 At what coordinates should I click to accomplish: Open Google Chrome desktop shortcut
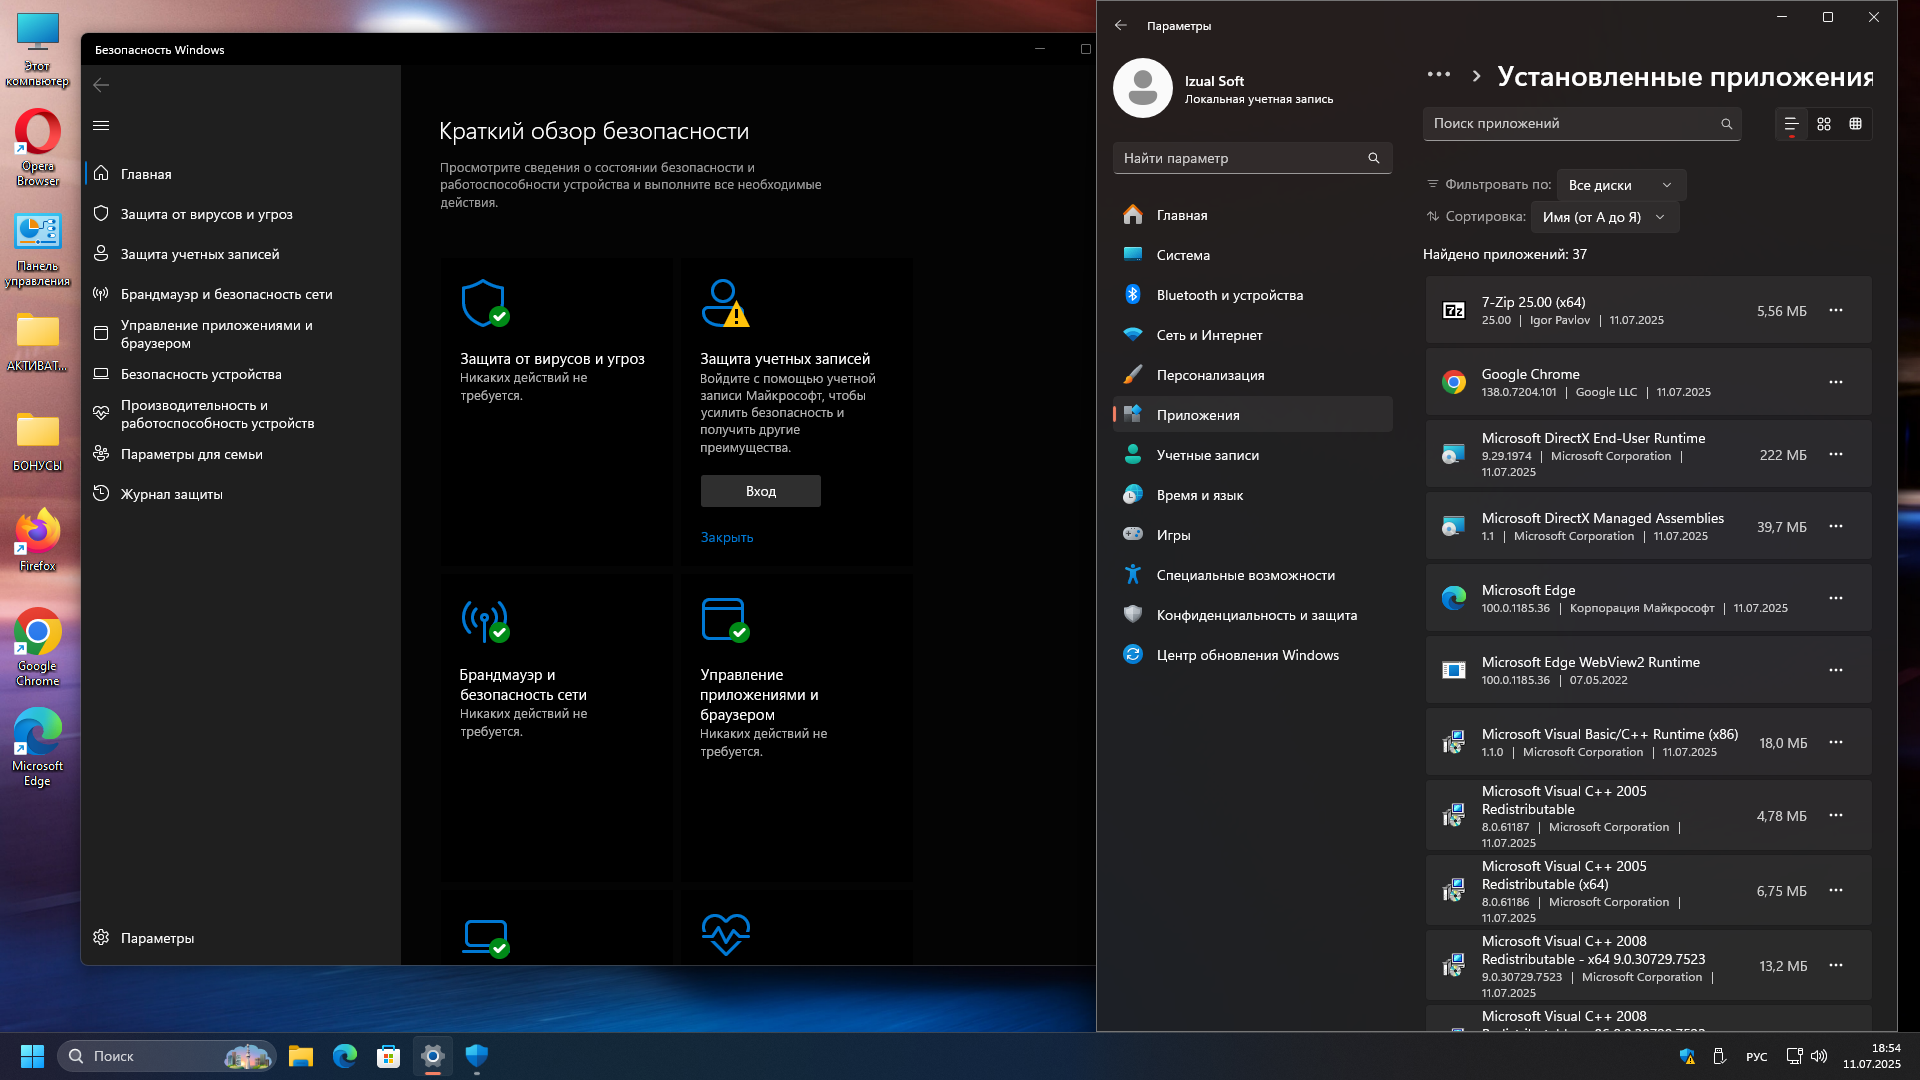(38, 647)
